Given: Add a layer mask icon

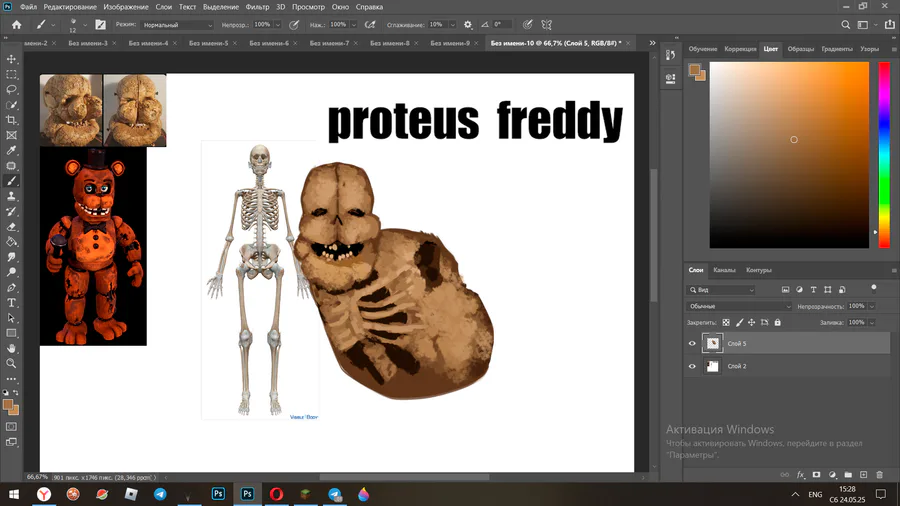Looking at the screenshot, I should coord(816,474).
